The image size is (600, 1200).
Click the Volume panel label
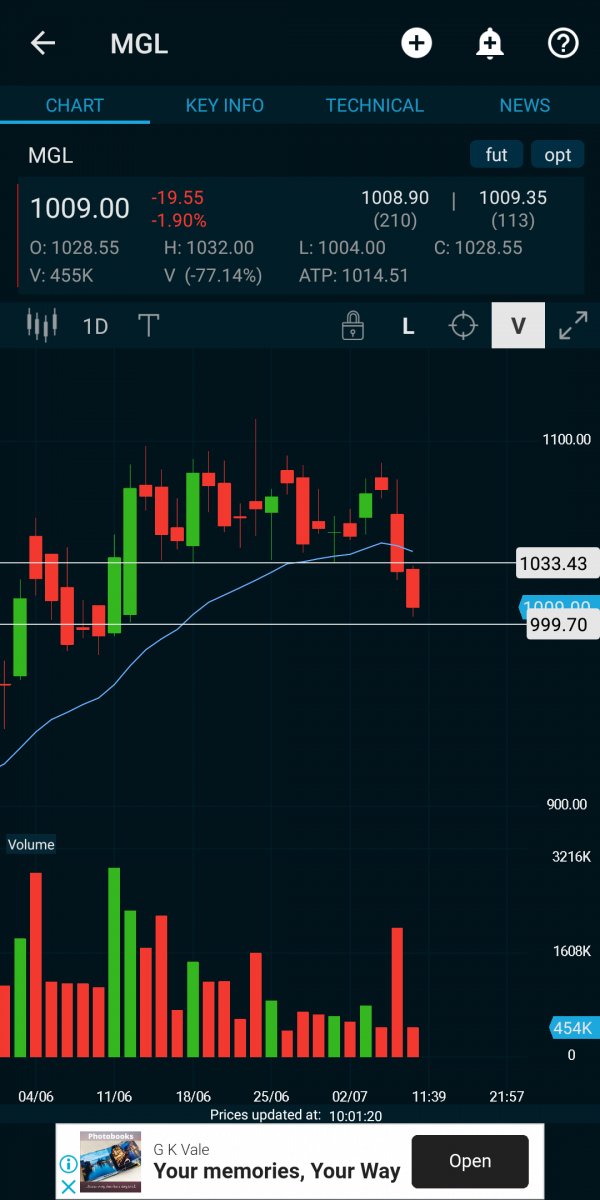point(31,845)
